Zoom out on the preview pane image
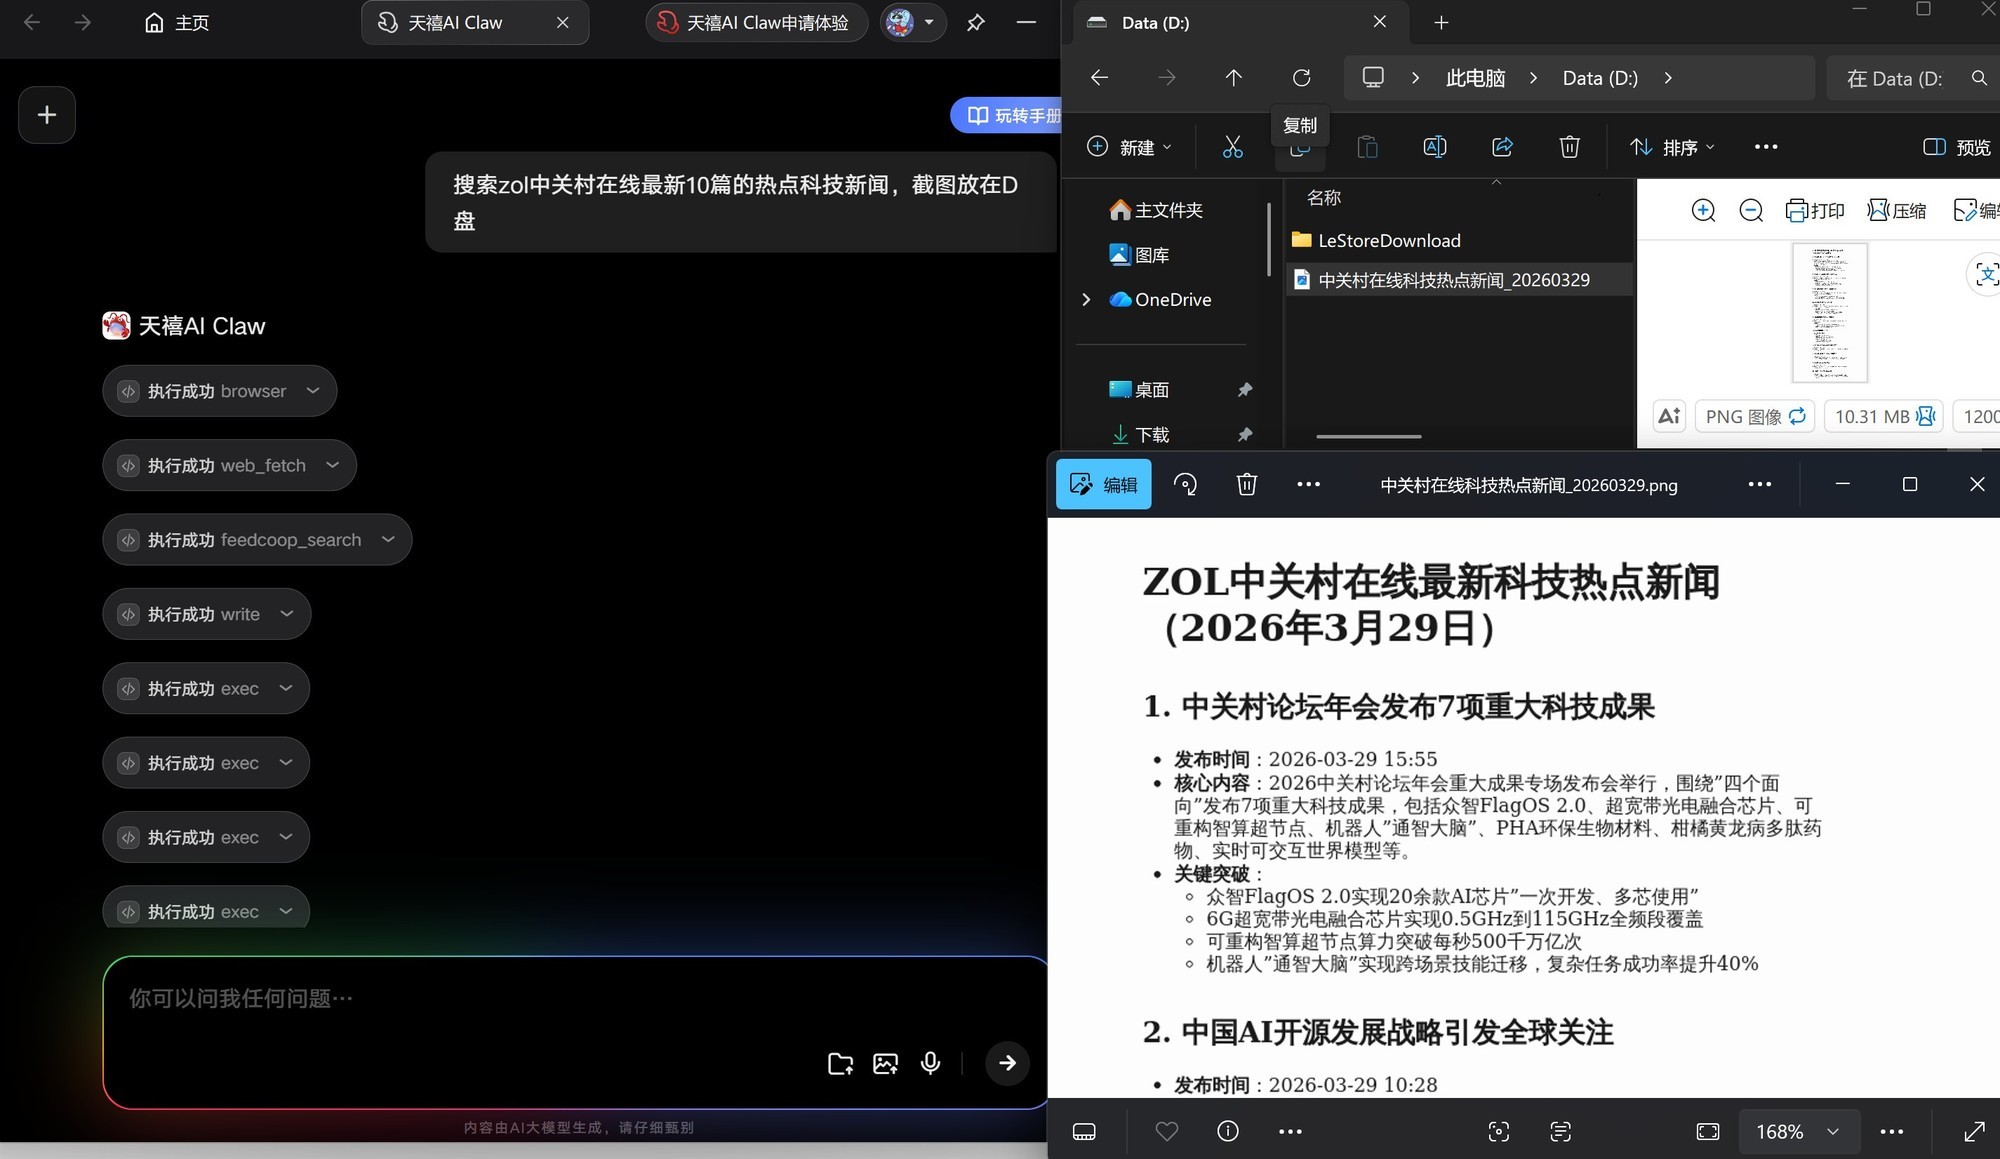2000x1159 pixels. (x=1751, y=210)
